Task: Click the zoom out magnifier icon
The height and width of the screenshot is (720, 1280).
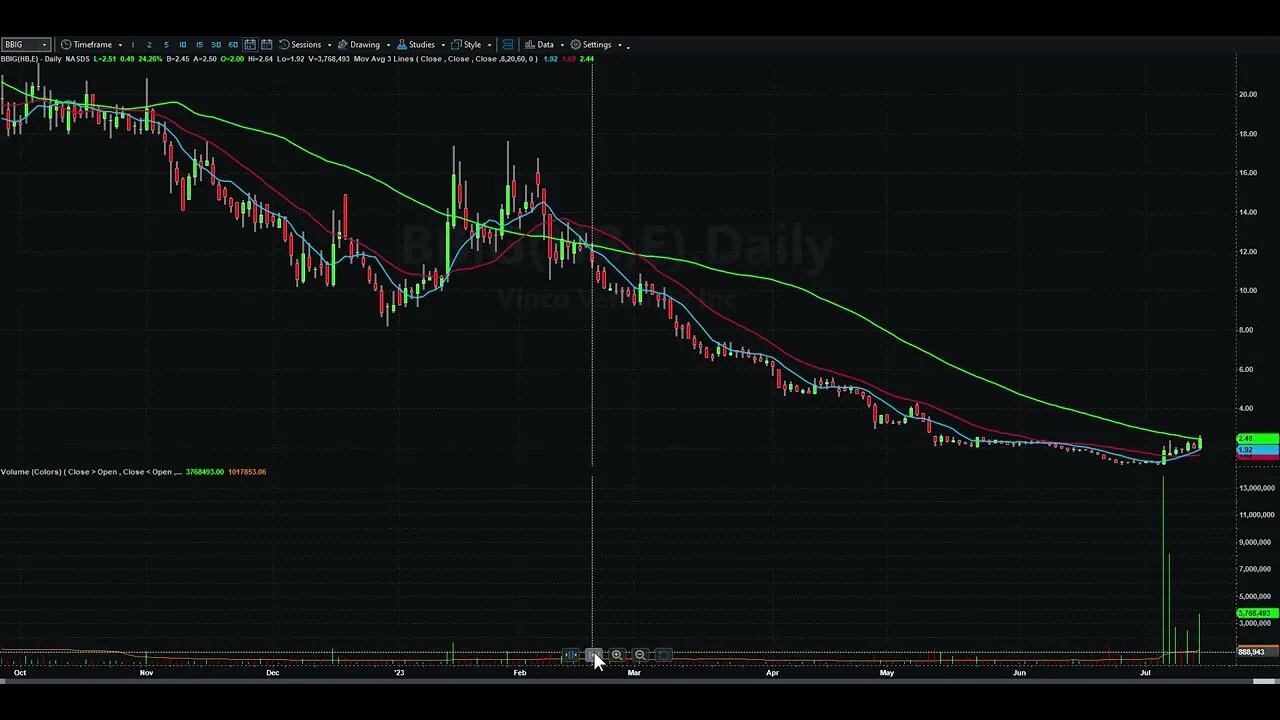Action: 640,655
